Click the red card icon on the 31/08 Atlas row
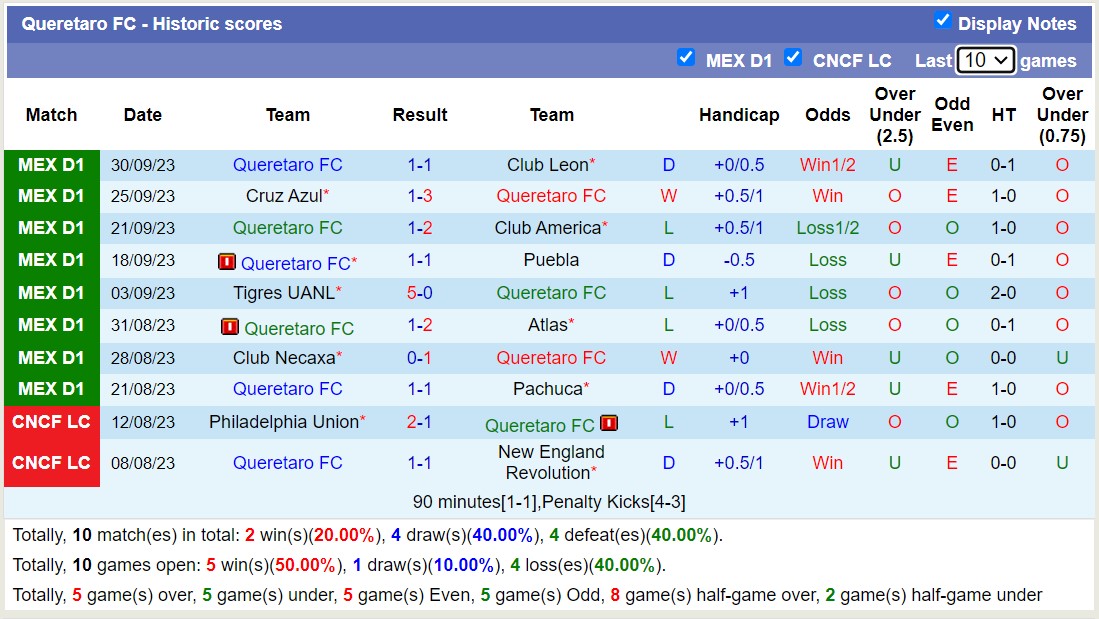The height and width of the screenshot is (619, 1099). coord(232,326)
